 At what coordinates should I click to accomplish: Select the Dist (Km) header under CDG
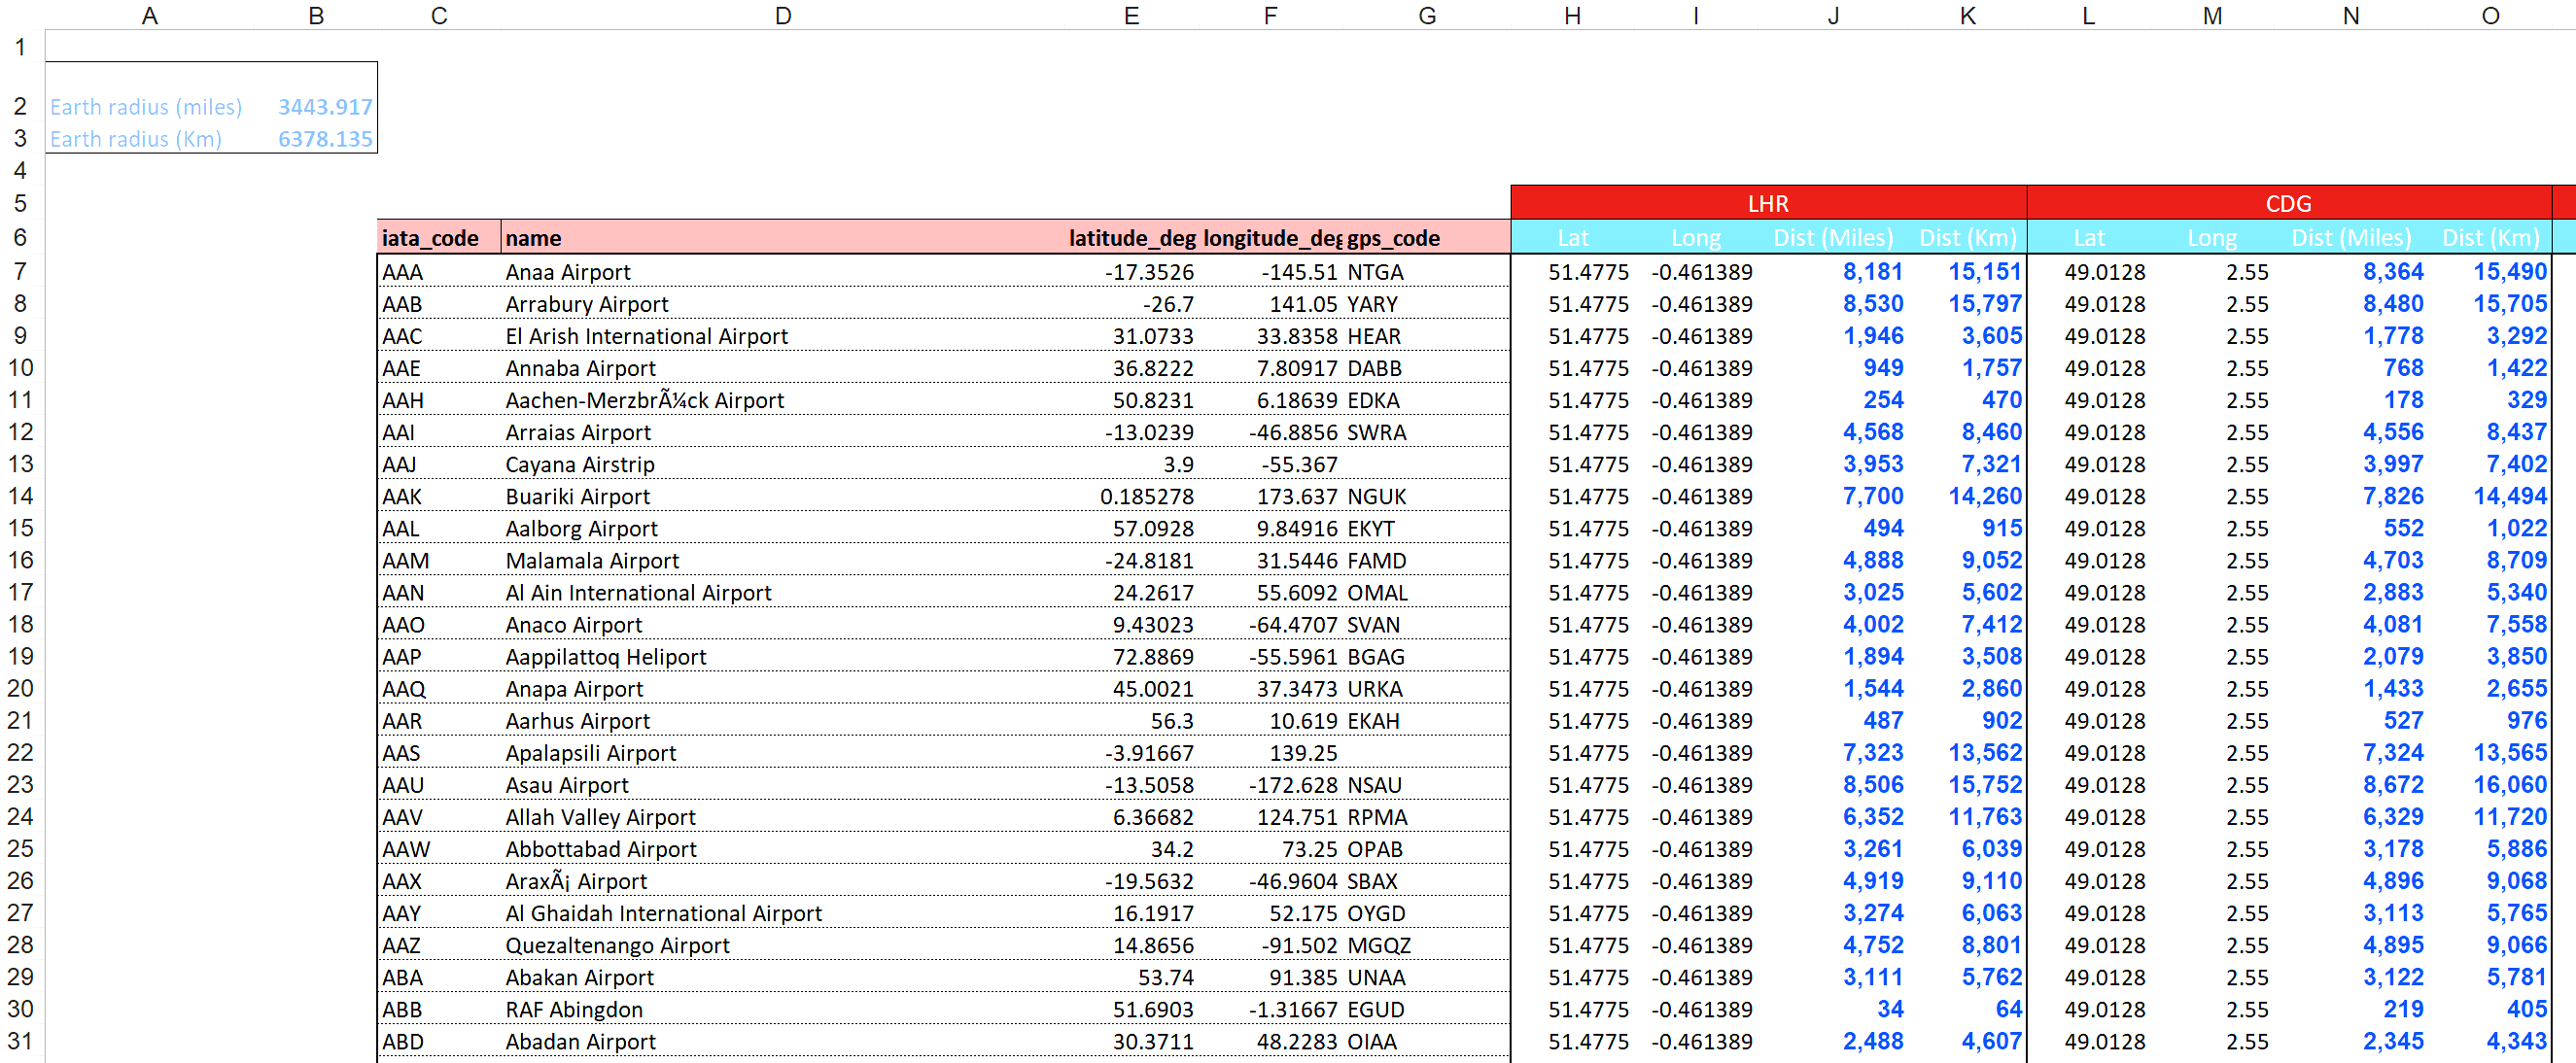point(2490,238)
